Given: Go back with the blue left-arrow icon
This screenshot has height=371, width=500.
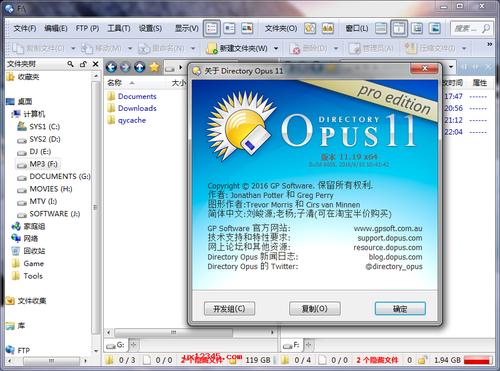Looking at the screenshot, I should tap(111, 68).
